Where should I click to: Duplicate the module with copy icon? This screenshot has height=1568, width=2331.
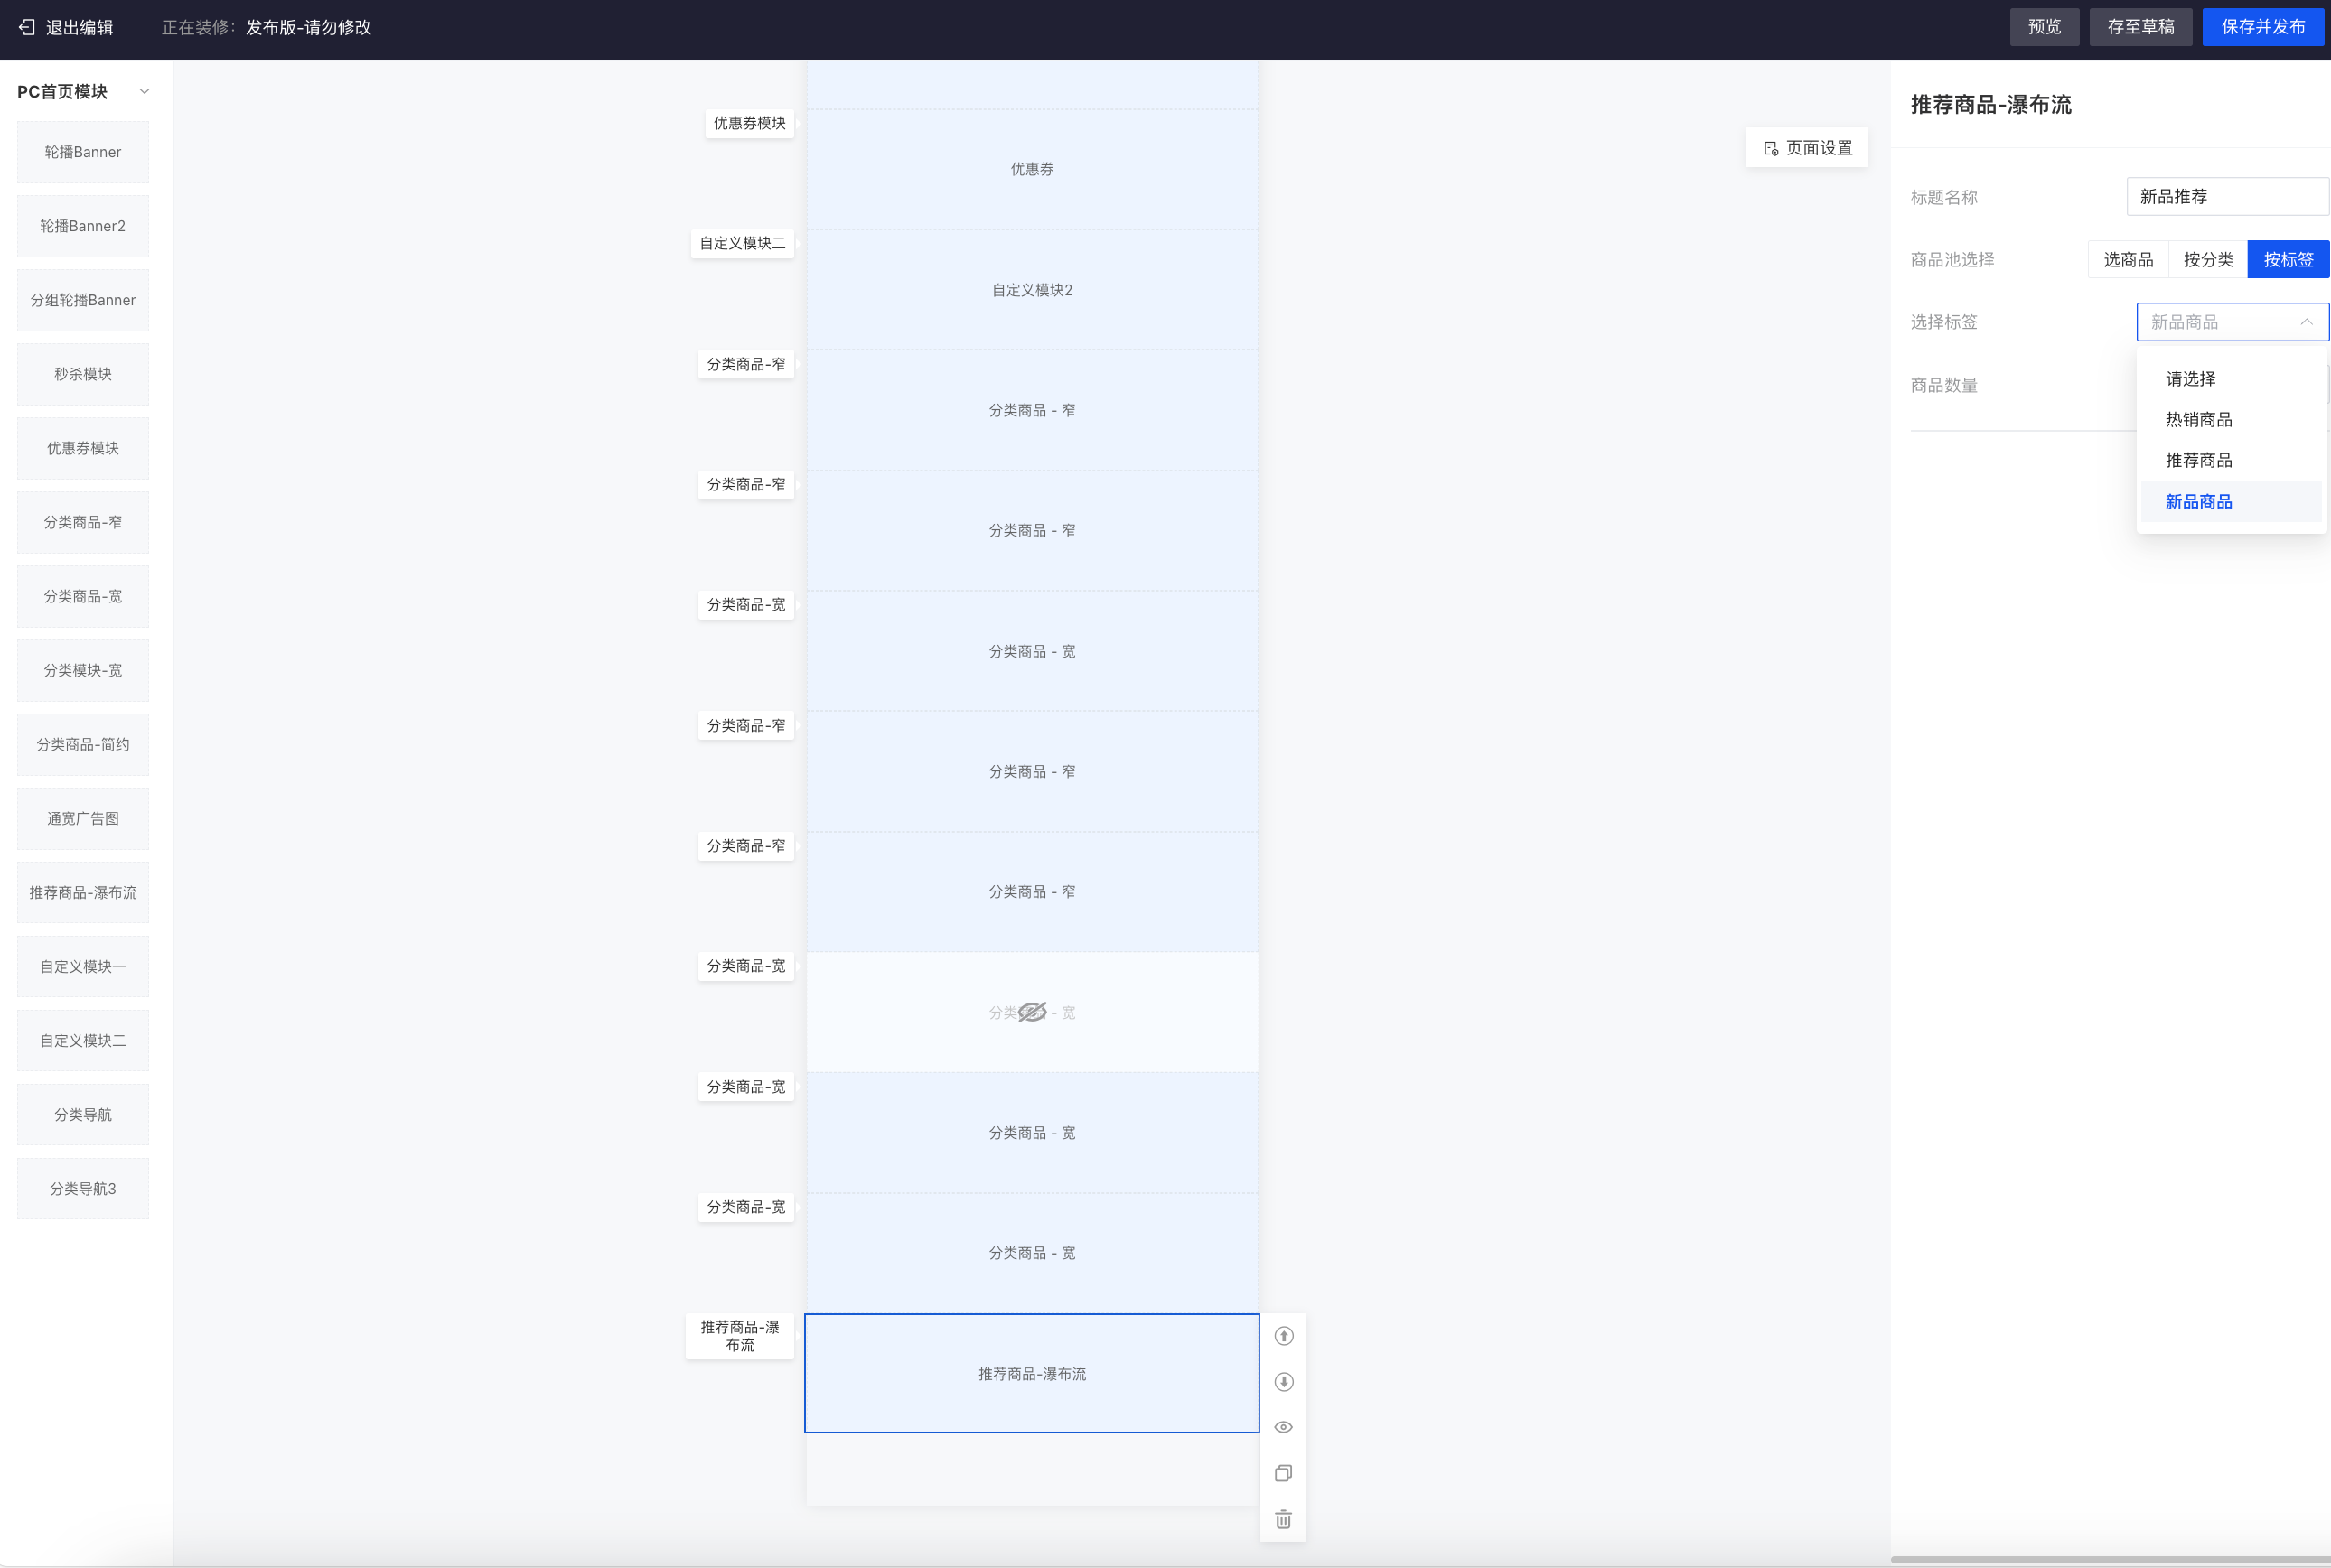point(1284,1473)
